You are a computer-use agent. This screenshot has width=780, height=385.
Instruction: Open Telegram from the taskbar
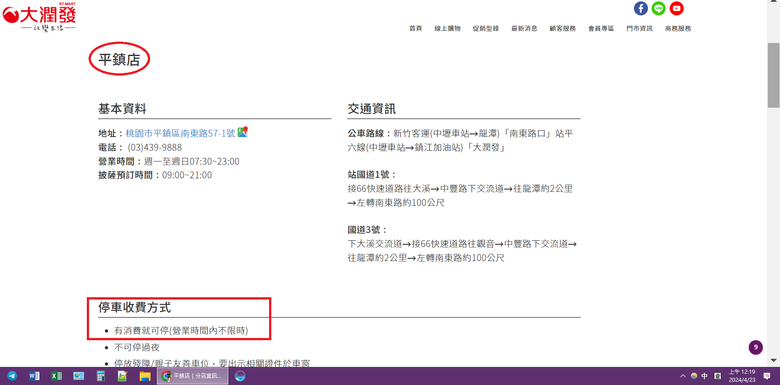click(x=11, y=376)
